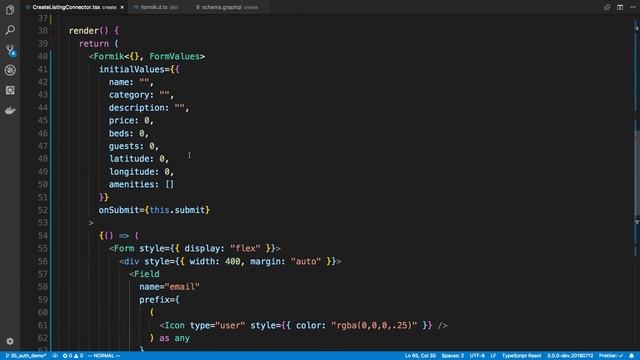Open the Docker view in the activity bar
The height and width of the screenshot is (360, 640).
[x=10, y=110]
